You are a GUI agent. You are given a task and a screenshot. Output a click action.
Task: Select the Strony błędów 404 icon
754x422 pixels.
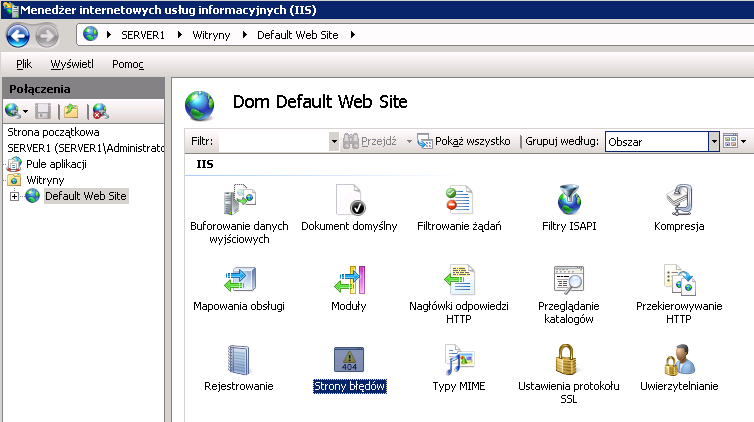point(349,360)
